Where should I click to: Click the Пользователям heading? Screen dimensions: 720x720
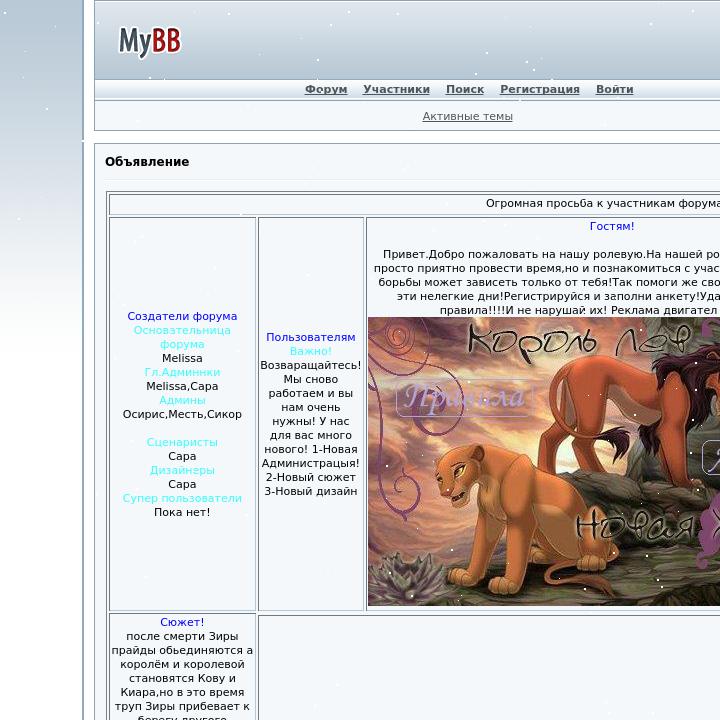311,337
